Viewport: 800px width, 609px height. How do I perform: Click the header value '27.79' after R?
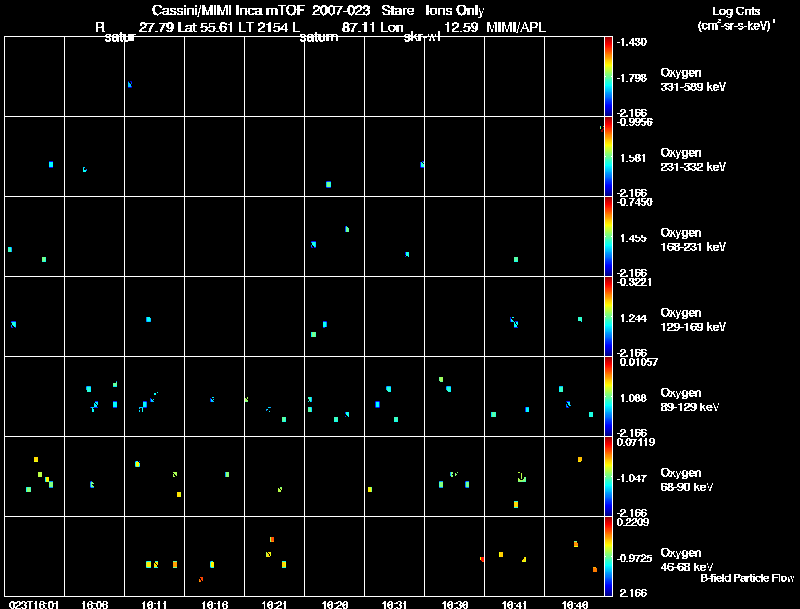point(157,28)
